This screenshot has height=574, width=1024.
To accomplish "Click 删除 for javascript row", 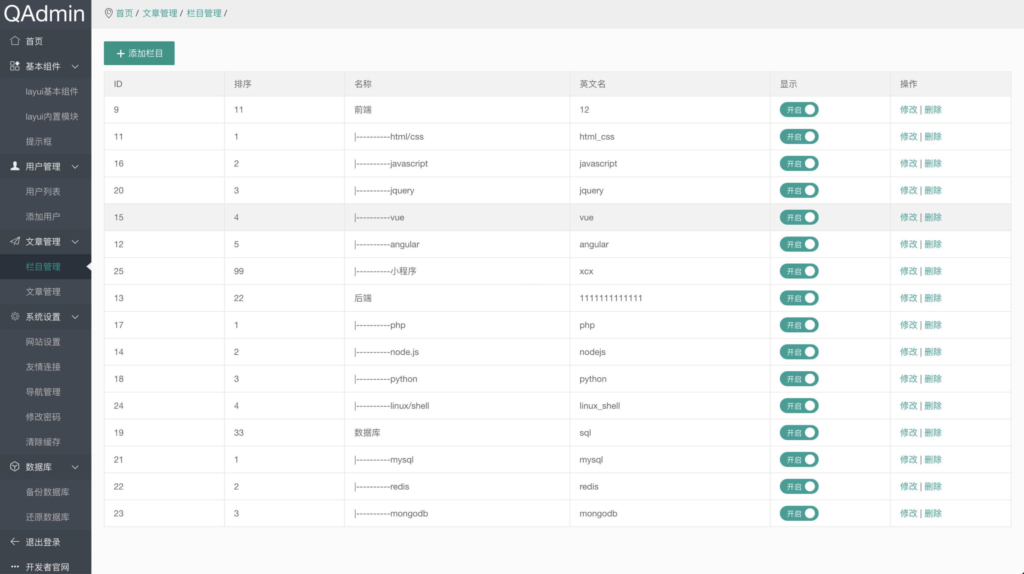I will coord(933,163).
